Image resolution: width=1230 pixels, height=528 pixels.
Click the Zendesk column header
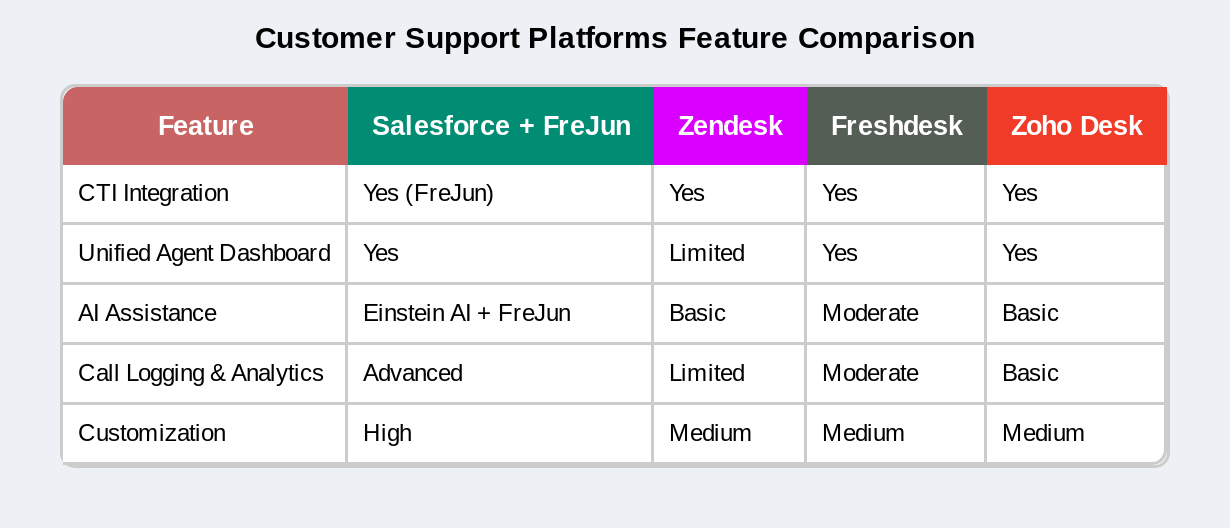[730, 126]
